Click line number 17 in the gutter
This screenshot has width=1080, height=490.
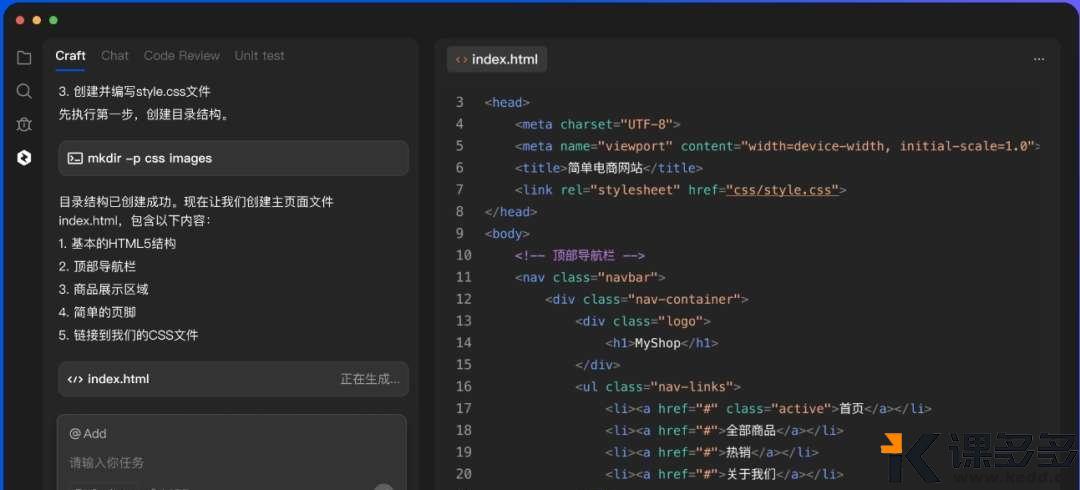[x=464, y=408]
